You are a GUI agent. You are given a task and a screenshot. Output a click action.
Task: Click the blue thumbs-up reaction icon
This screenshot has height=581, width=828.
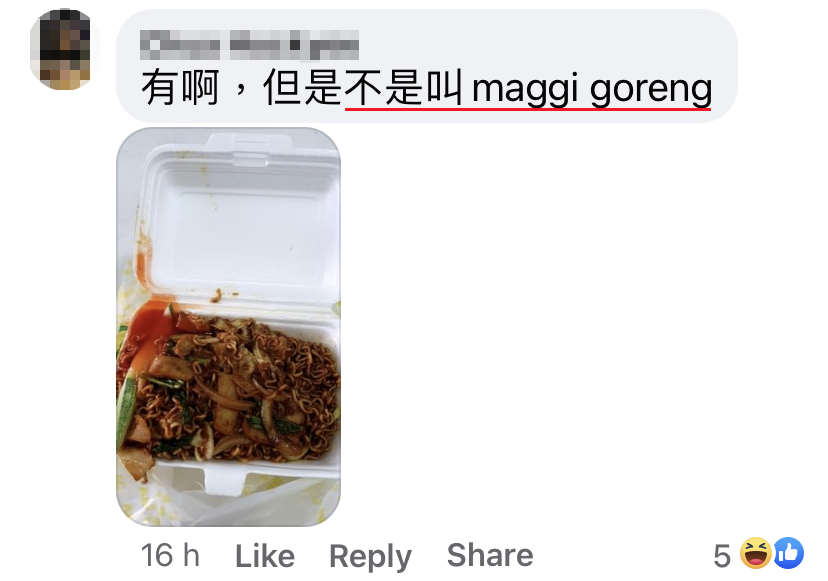tap(789, 554)
